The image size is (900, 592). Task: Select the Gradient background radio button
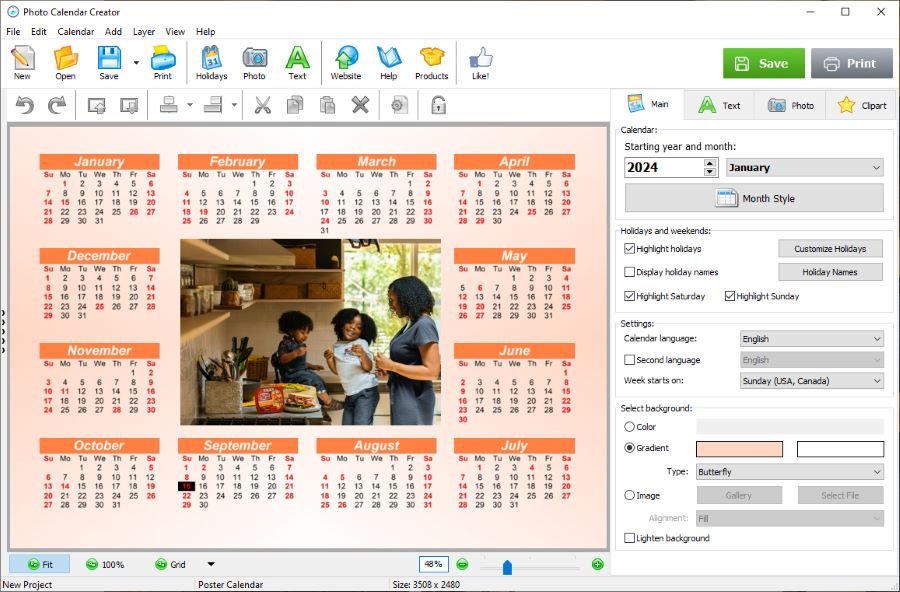[x=630, y=448]
